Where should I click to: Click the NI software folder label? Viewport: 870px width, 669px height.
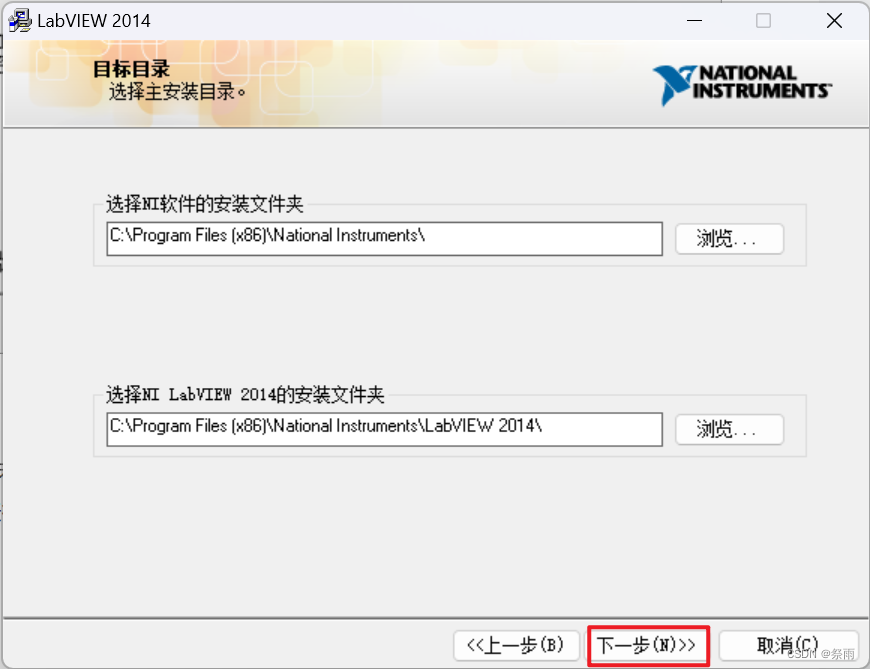[181, 203]
